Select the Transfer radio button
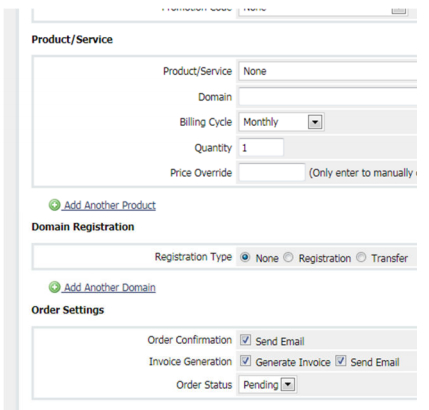The width and height of the screenshot is (429, 410). [x=361, y=257]
